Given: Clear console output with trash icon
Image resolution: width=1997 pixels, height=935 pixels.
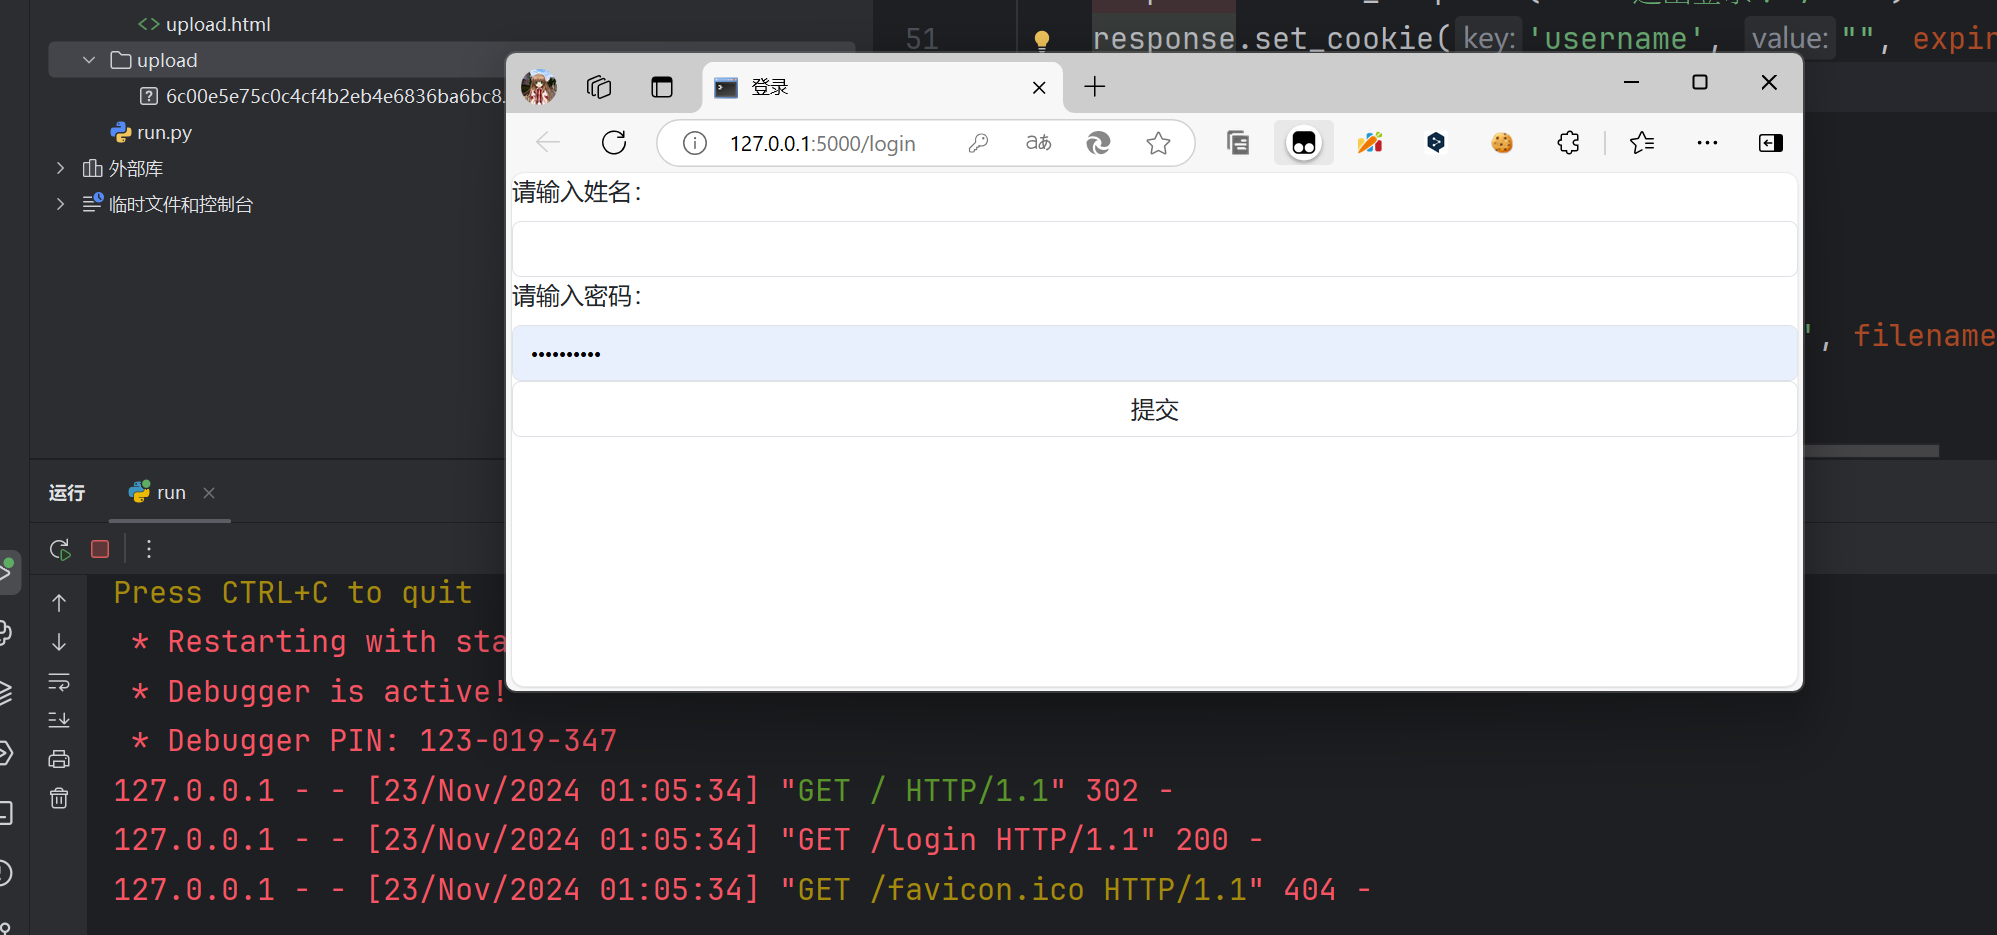Looking at the screenshot, I should pyautogui.click(x=59, y=798).
